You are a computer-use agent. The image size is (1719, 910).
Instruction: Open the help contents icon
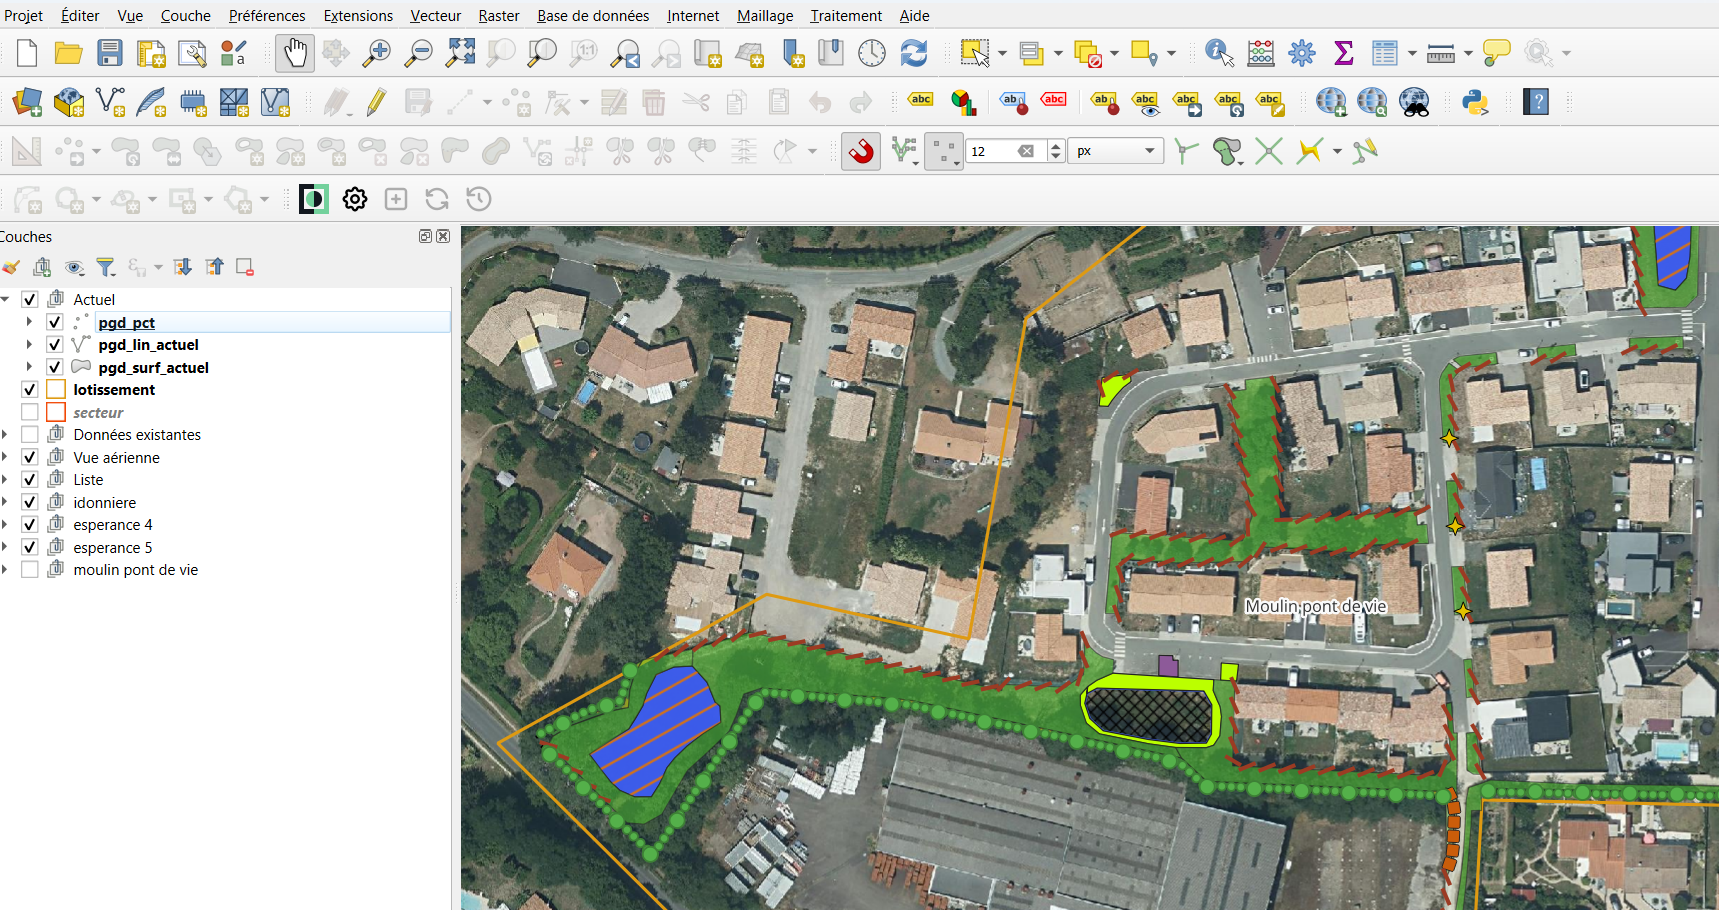(x=1536, y=102)
